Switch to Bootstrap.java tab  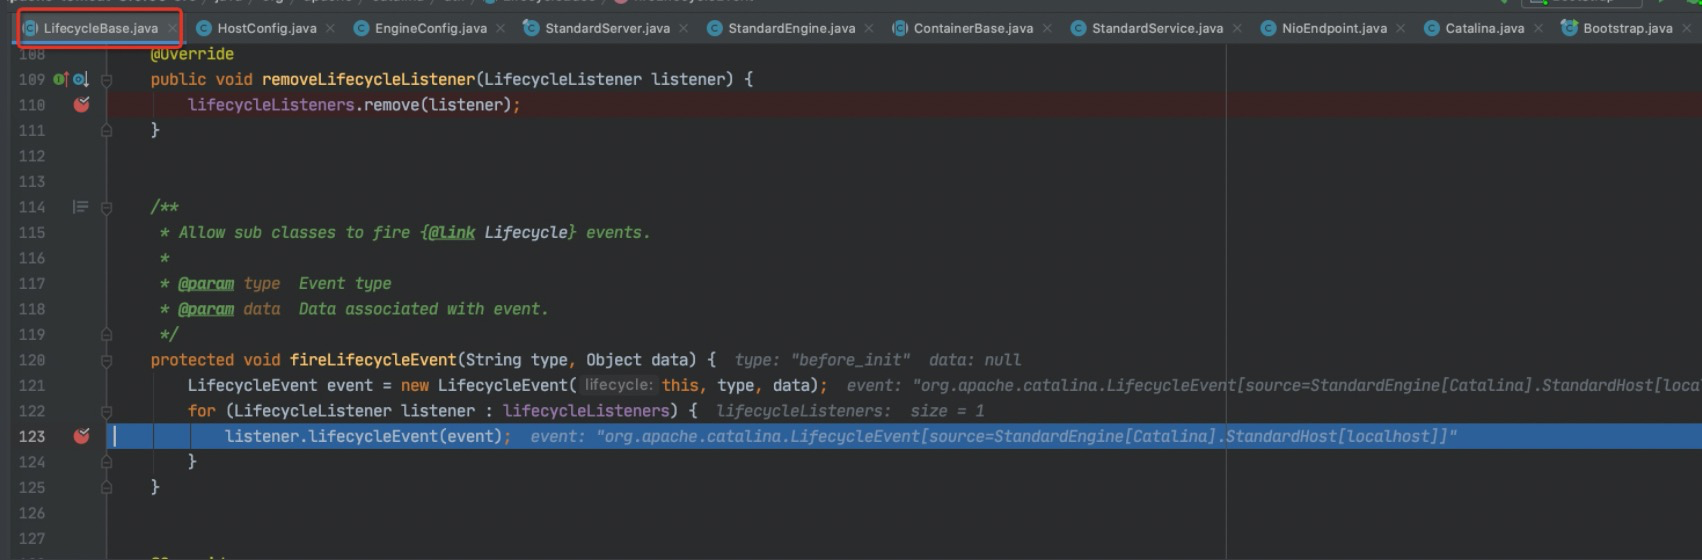(x=1627, y=28)
